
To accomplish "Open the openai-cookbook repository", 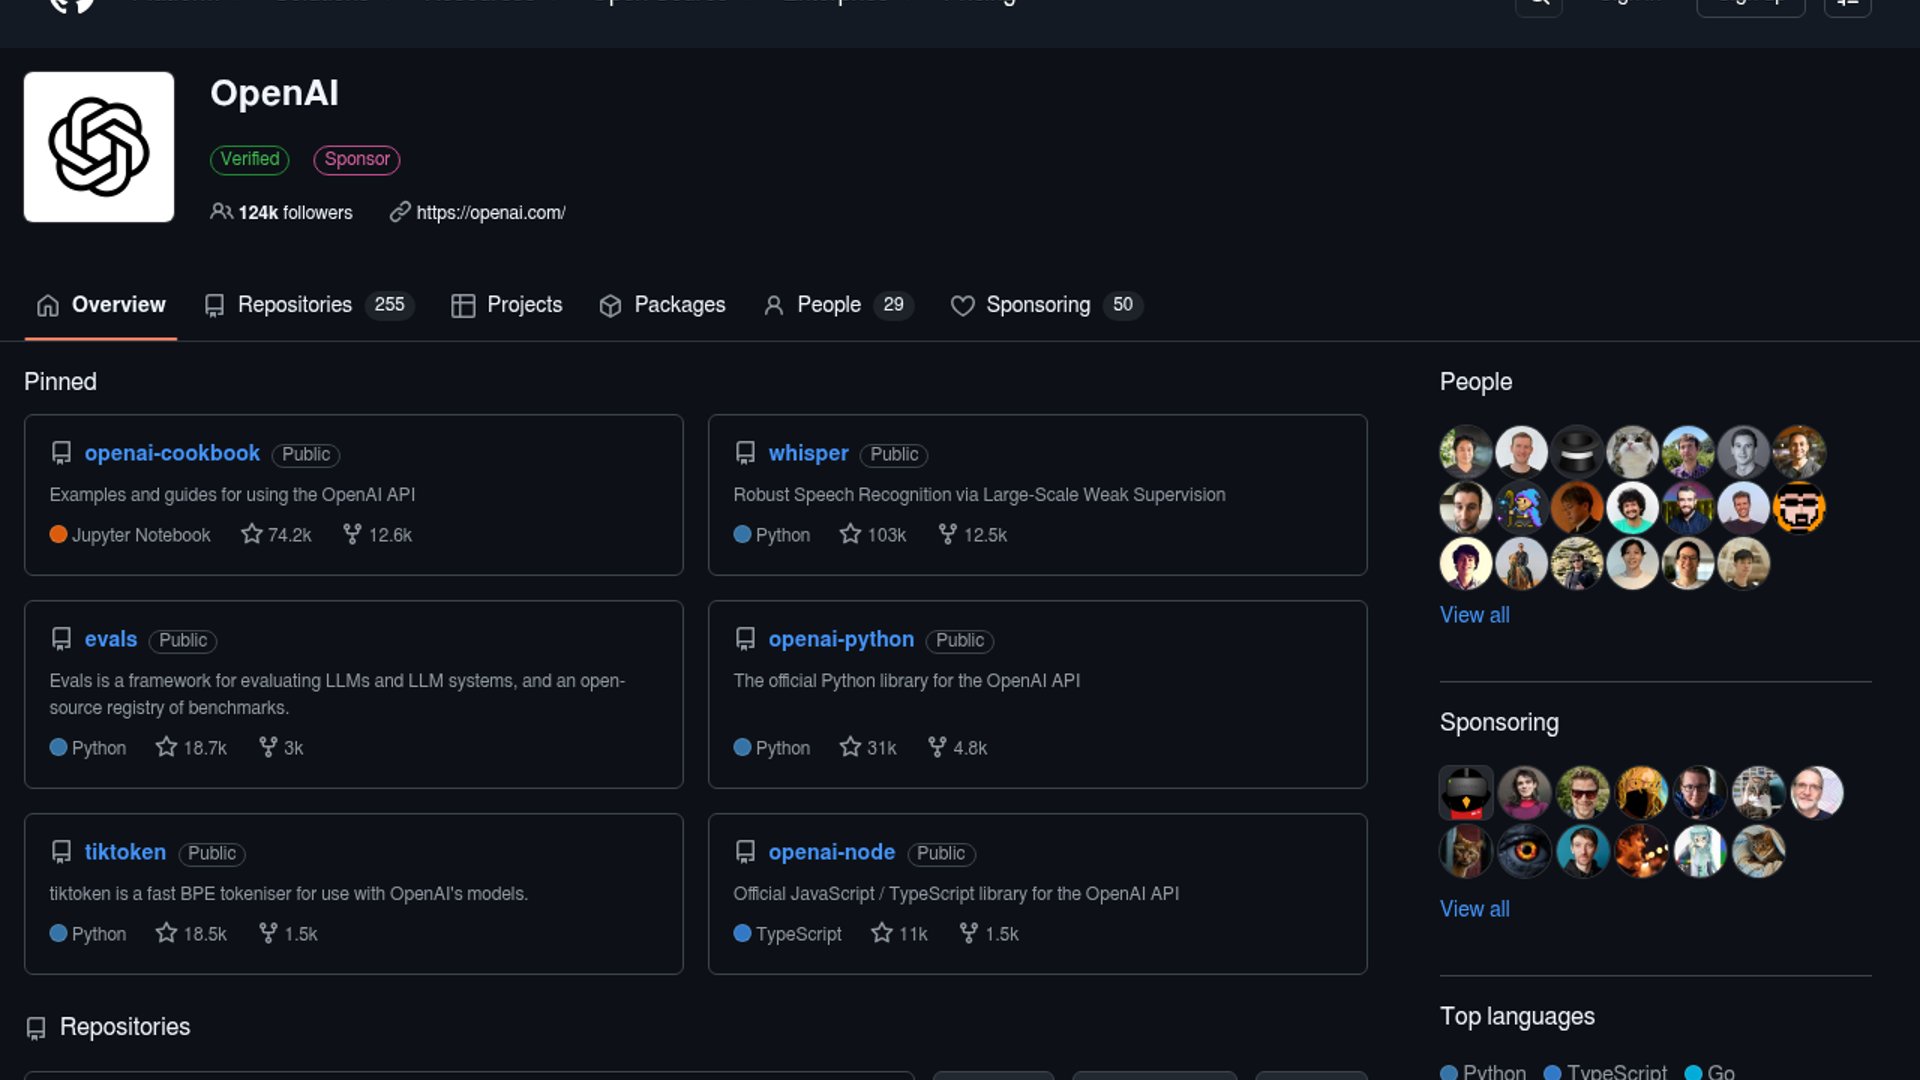I will pos(172,453).
